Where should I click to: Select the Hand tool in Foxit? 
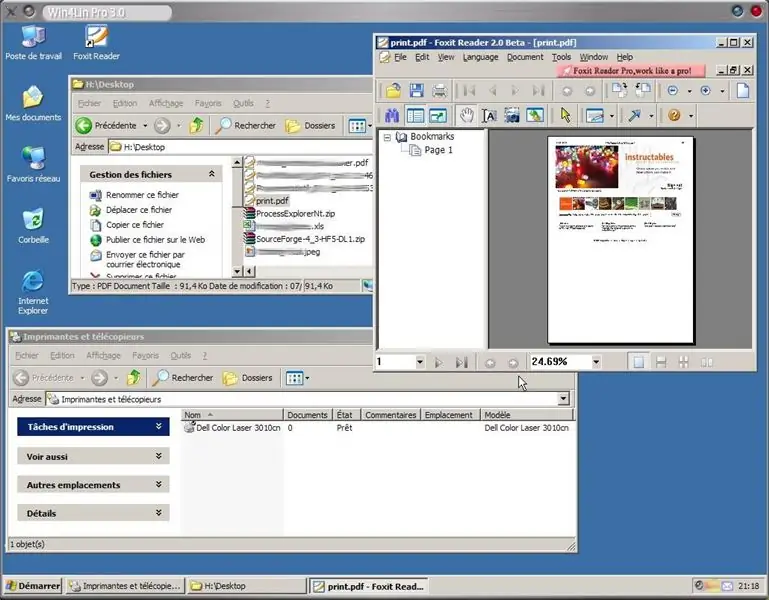click(466, 116)
